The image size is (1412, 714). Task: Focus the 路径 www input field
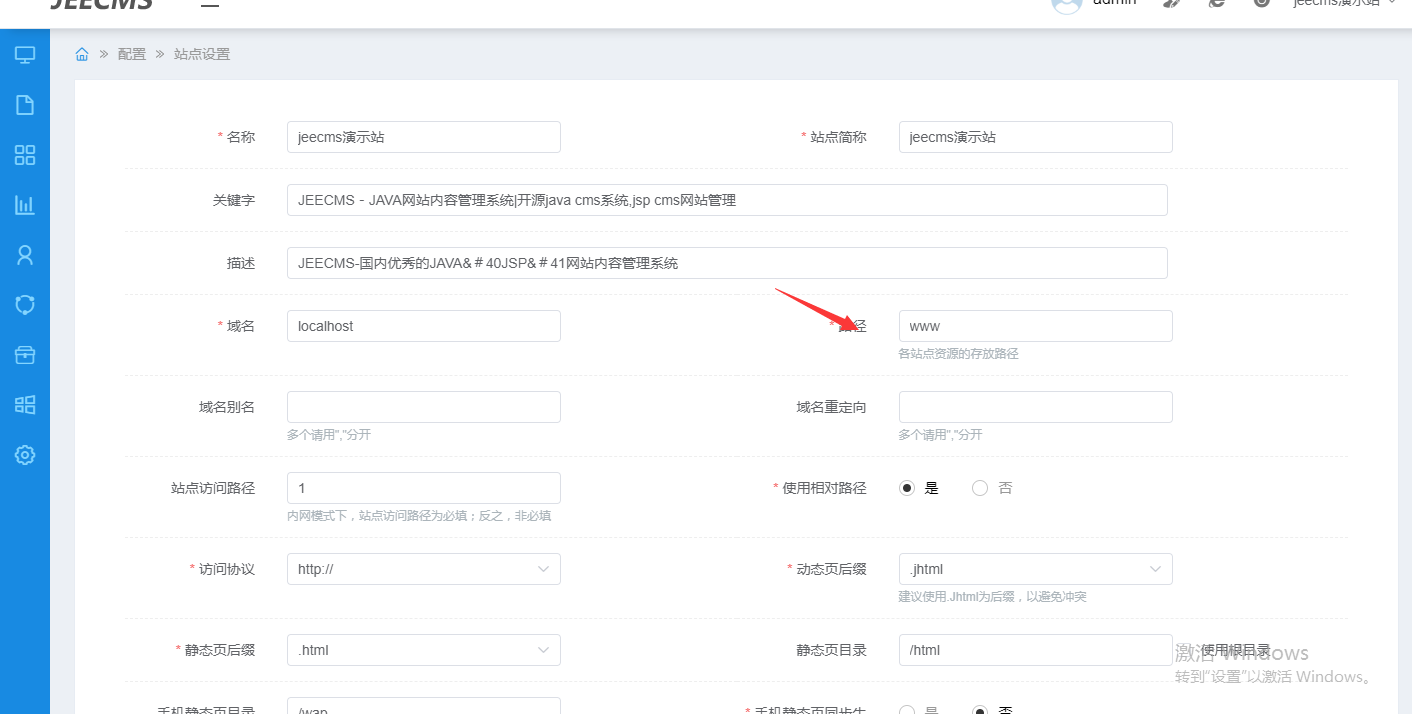(1036, 326)
